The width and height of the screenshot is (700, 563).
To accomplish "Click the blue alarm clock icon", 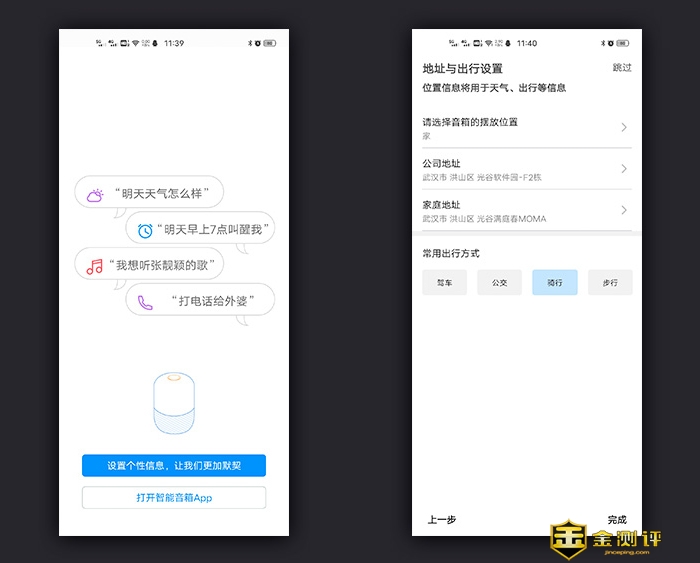I will [145, 230].
